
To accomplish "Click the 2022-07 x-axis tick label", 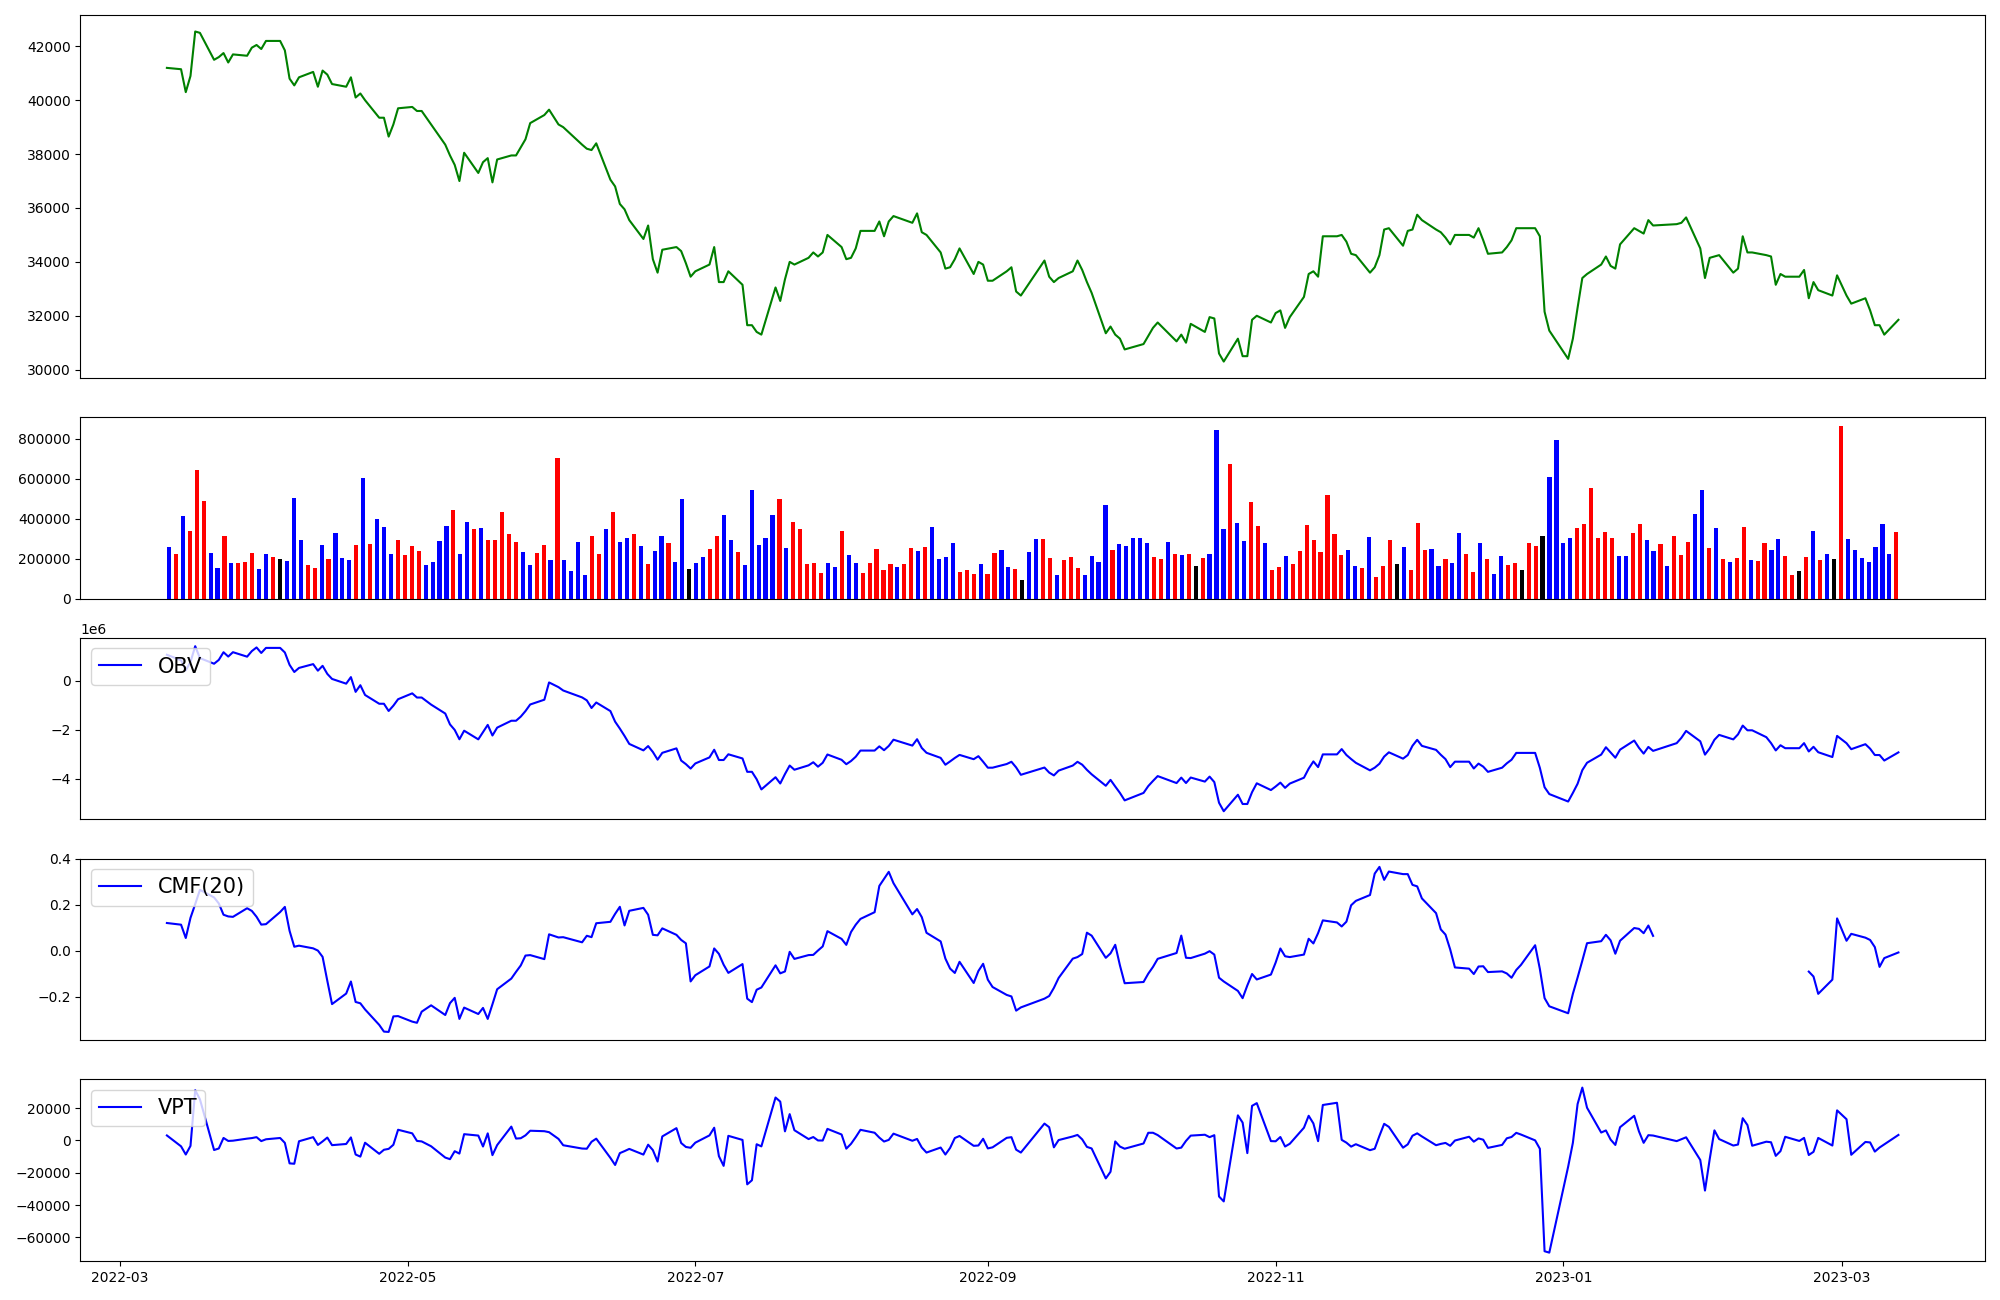I will pos(695,1276).
